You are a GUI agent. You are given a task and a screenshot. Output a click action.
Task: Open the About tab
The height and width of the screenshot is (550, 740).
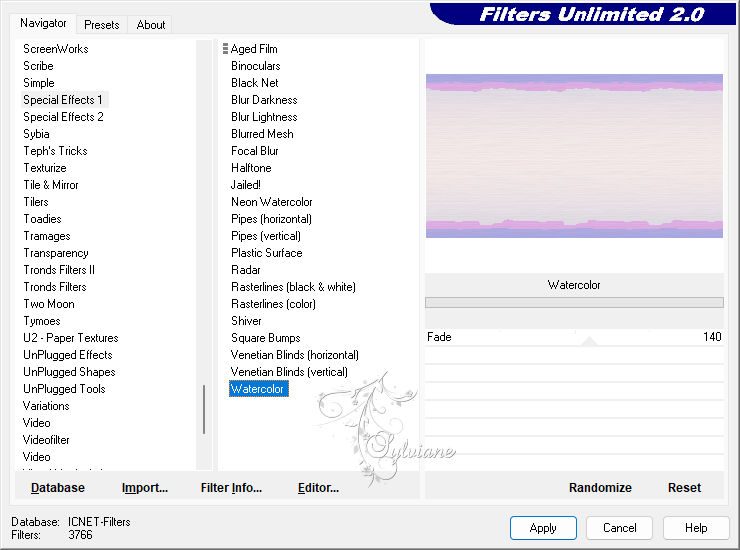(151, 25)
